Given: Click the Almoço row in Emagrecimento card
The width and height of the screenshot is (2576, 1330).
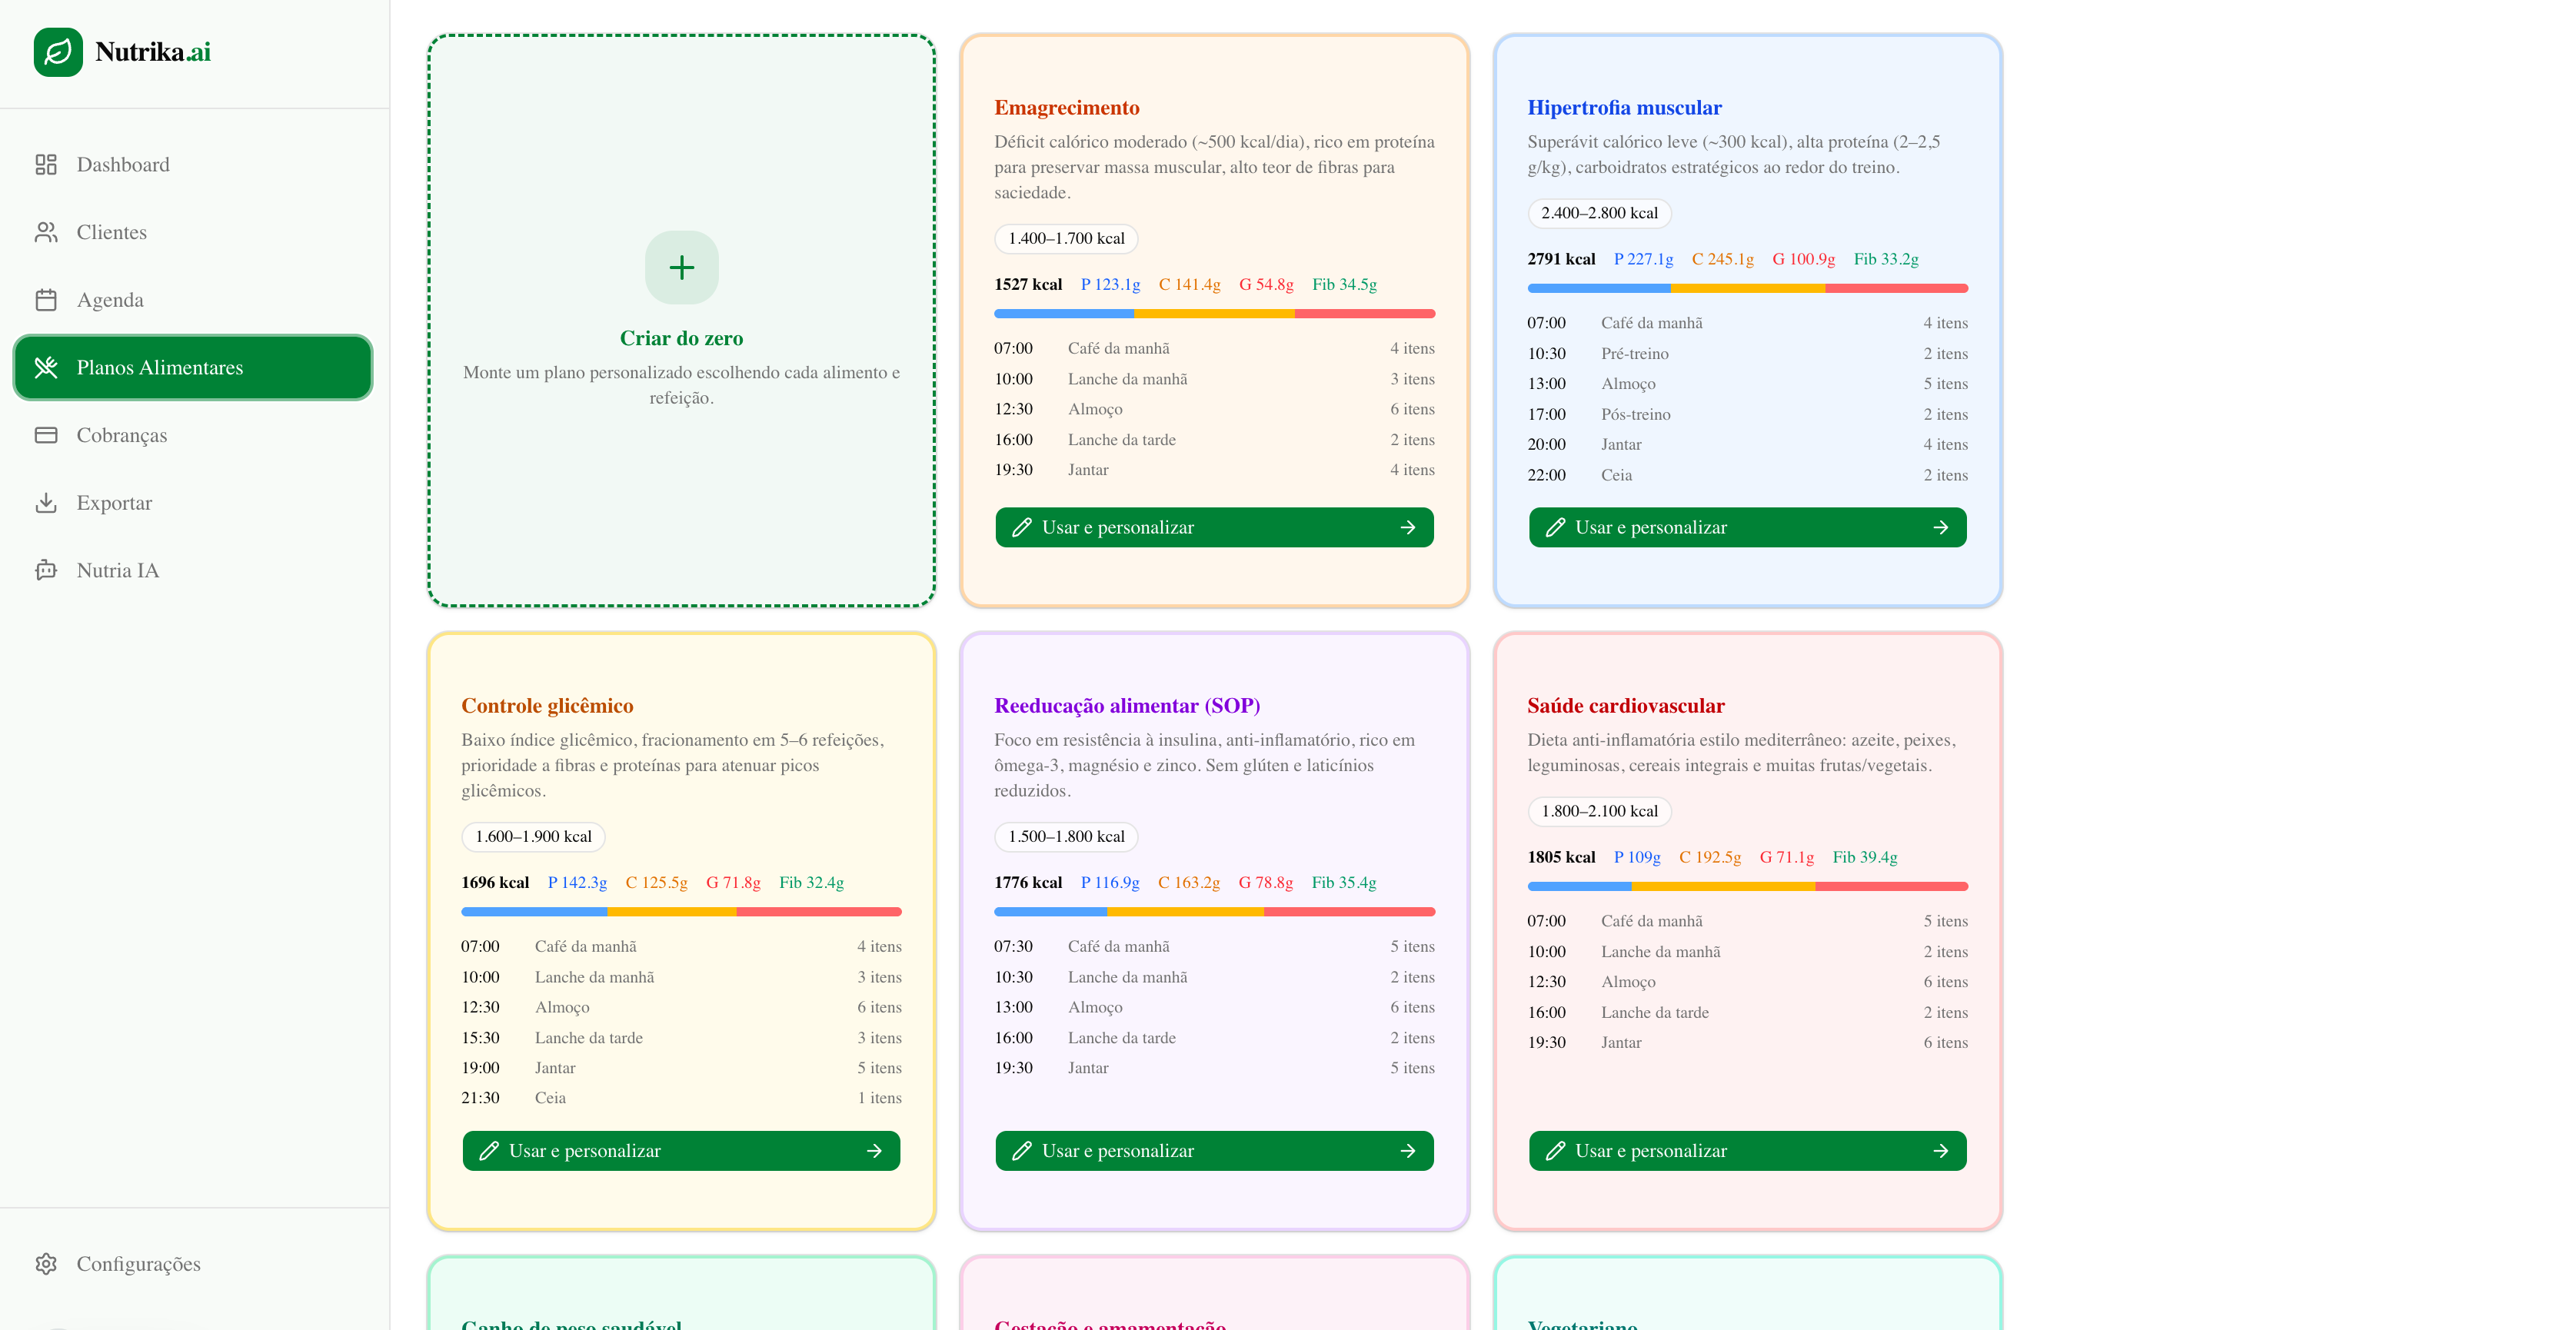Looking at the screenshot, I should pyautogui.click(x=1215, y=409).
